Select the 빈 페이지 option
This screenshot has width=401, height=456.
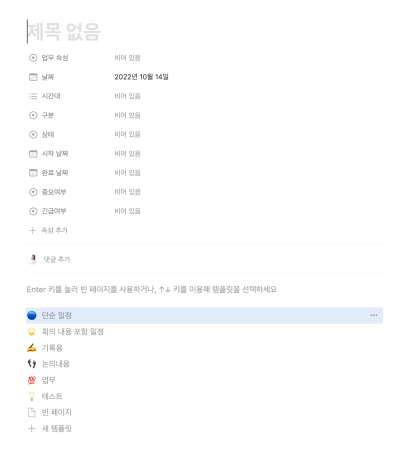(204, 412)
